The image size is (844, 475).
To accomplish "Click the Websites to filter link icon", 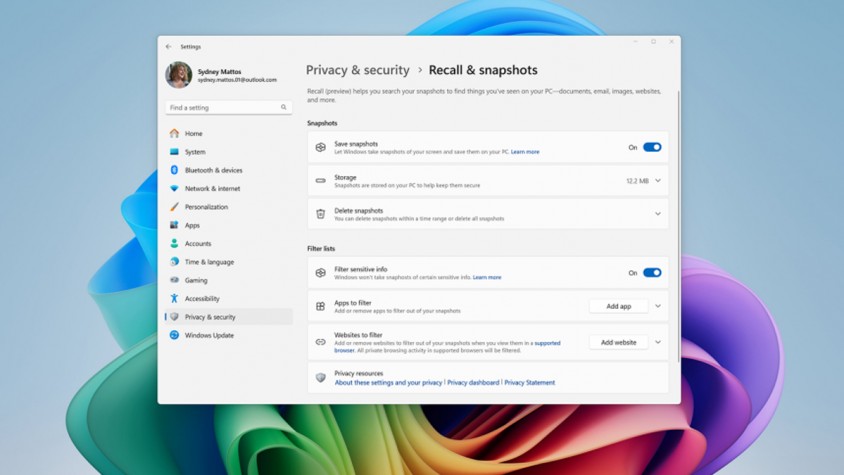I will (x=320, y=342).
